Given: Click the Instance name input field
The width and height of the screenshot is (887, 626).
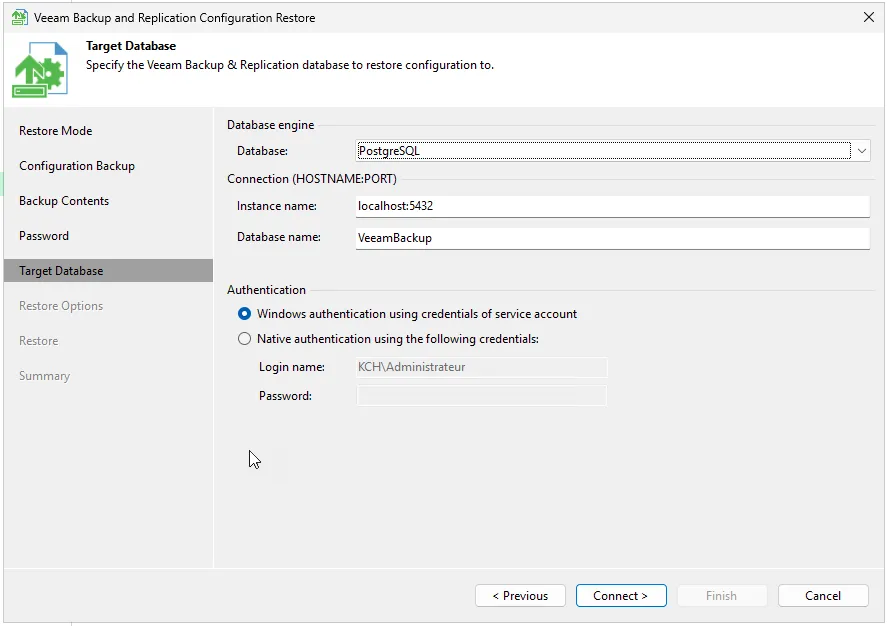Looking at the screenshot, I should (612, 206).
